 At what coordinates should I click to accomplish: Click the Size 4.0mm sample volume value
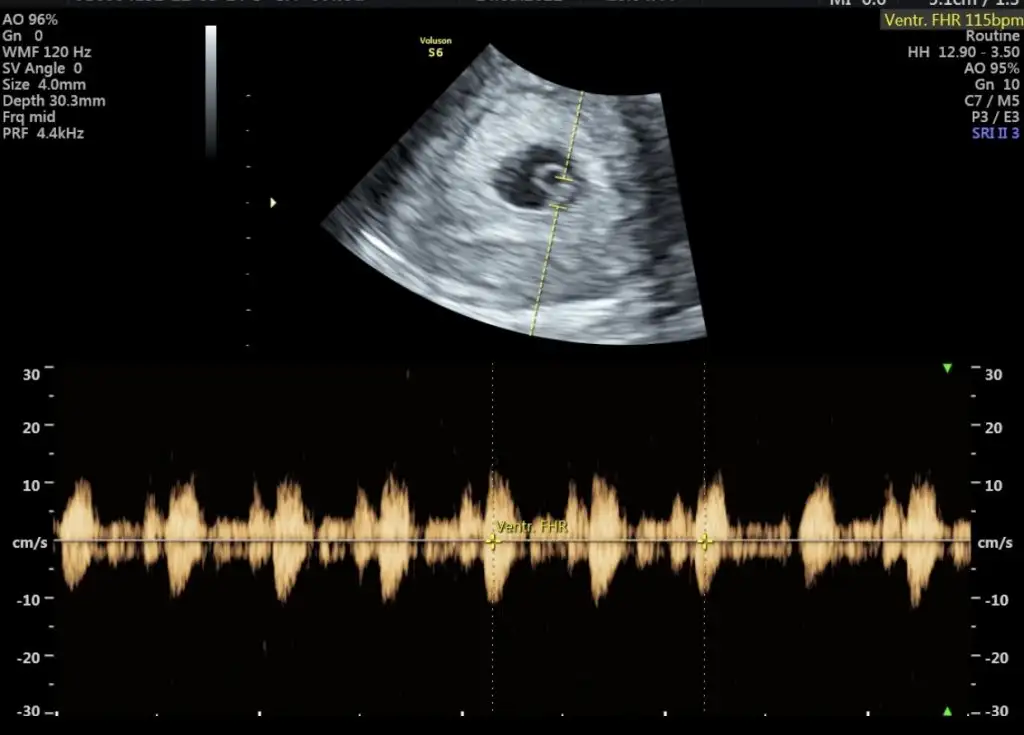coord(45,85)
